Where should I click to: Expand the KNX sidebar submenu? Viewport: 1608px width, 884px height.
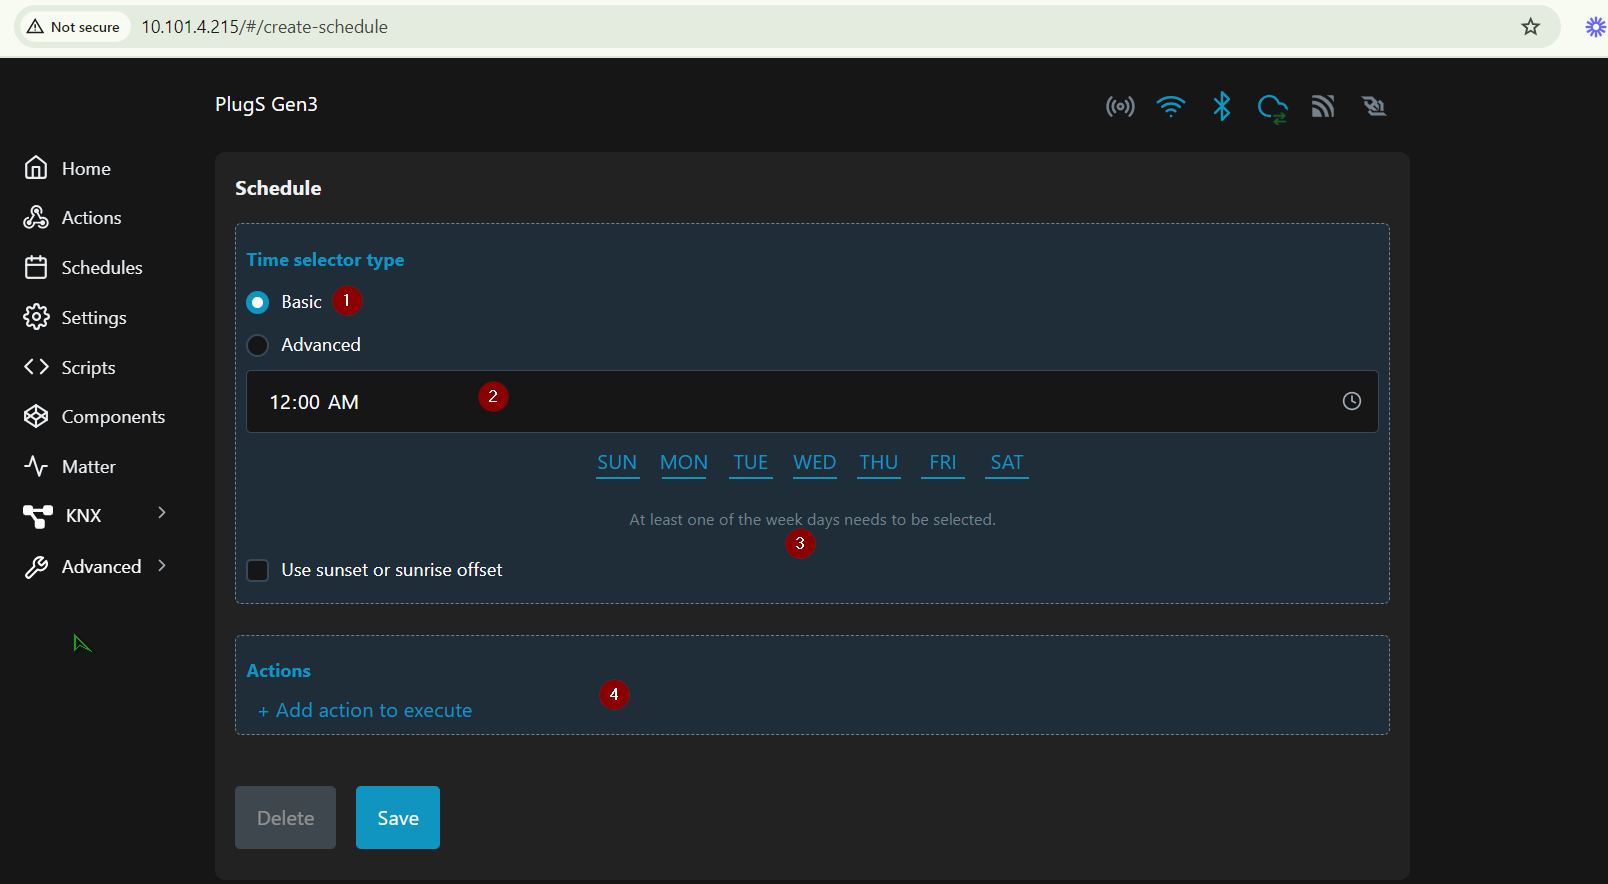(162, 513)
